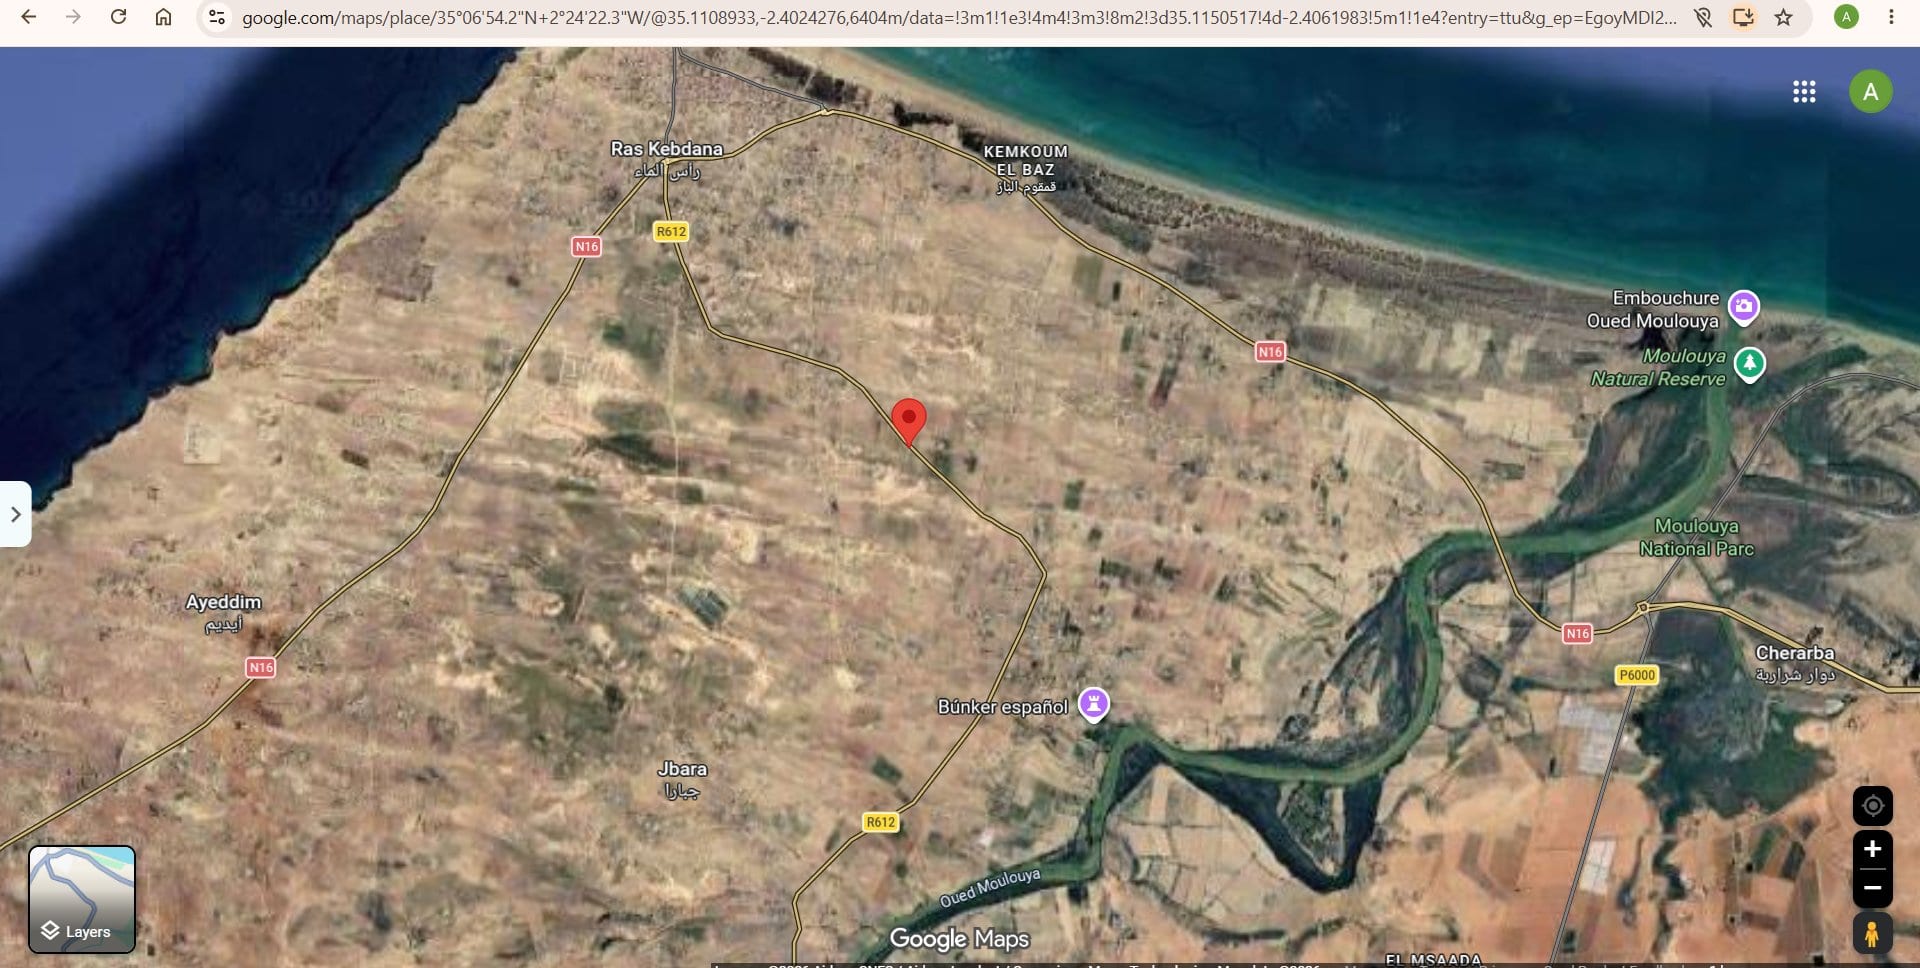Install the Google Maps app via address bar icon
The height and width of the screenshot is (968, 1920).
click(1743, 17)
